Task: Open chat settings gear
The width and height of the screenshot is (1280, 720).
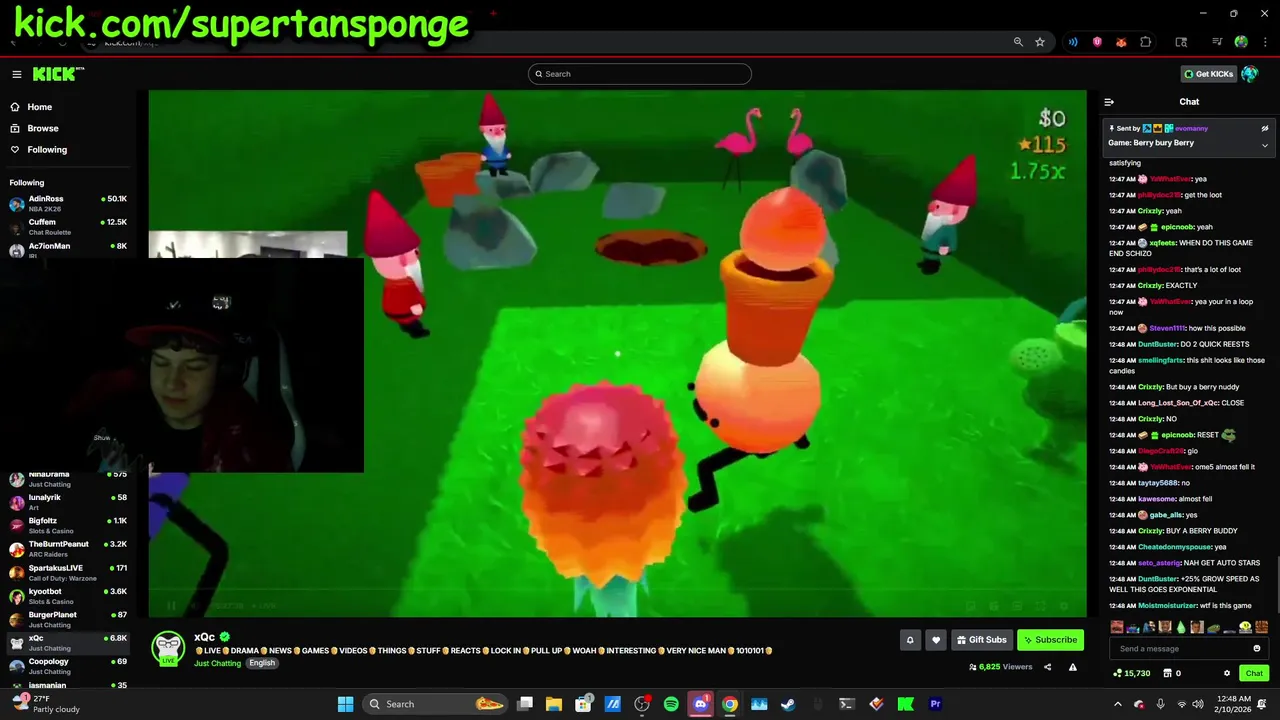Action: [1227, 673]
